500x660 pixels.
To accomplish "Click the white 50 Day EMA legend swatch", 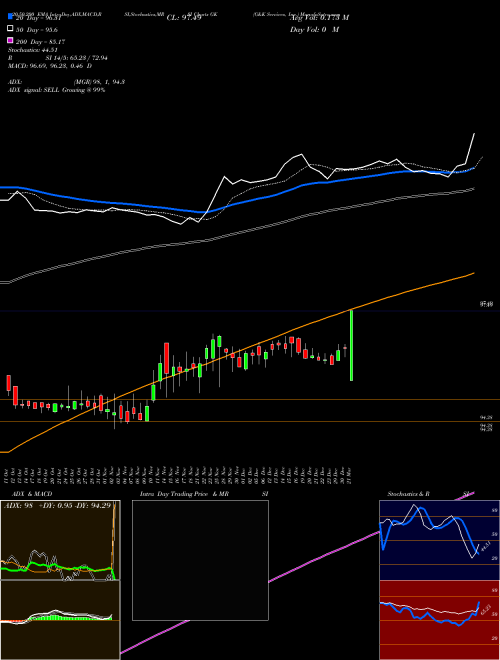I will (x=10, y=29).
